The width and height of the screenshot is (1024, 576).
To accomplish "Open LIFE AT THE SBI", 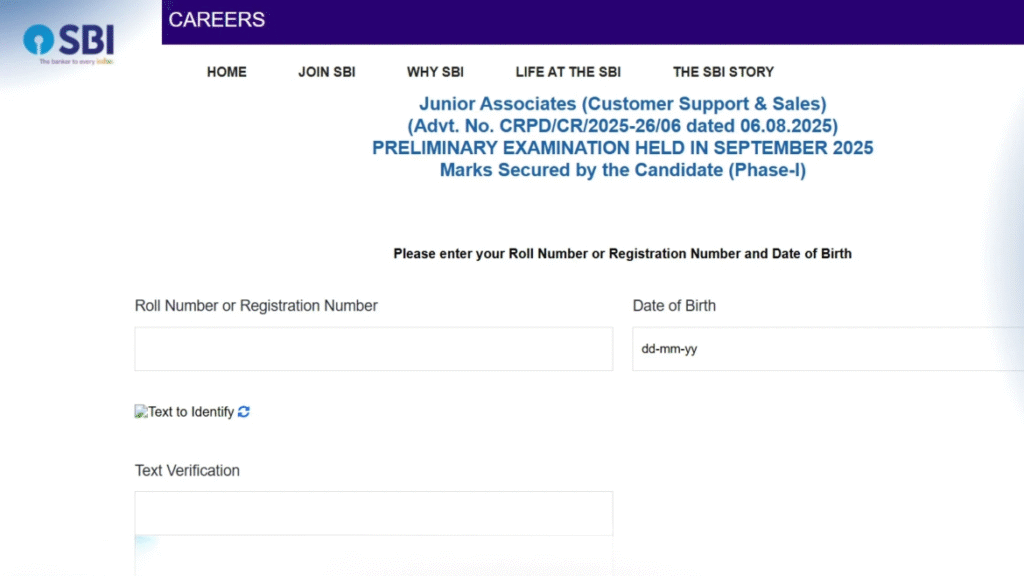I will (x=568, y=71).
